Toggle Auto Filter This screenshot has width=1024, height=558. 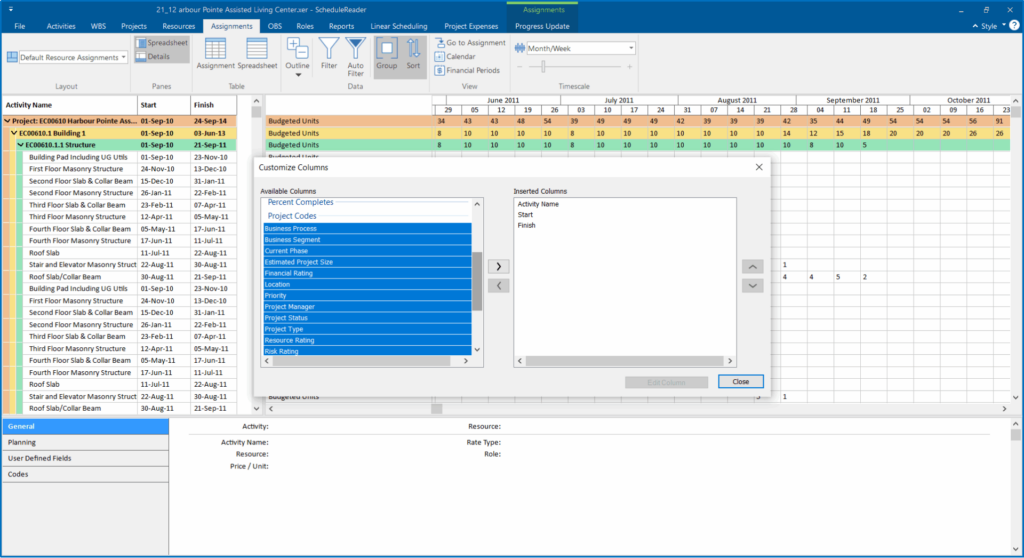(355, 57)
